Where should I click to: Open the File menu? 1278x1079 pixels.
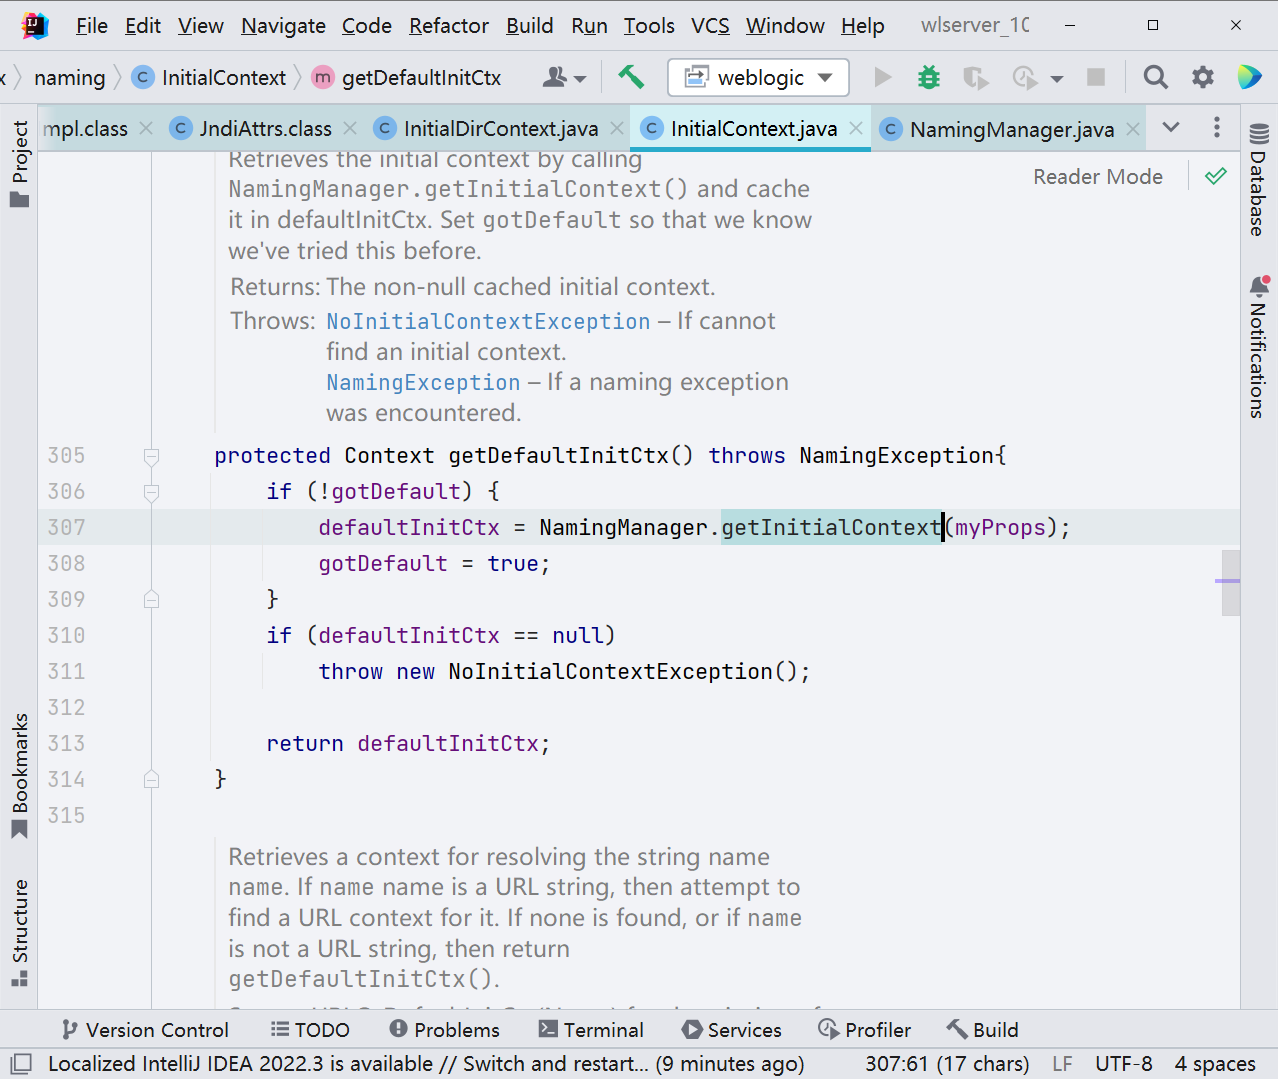click(x=92, y=26)
